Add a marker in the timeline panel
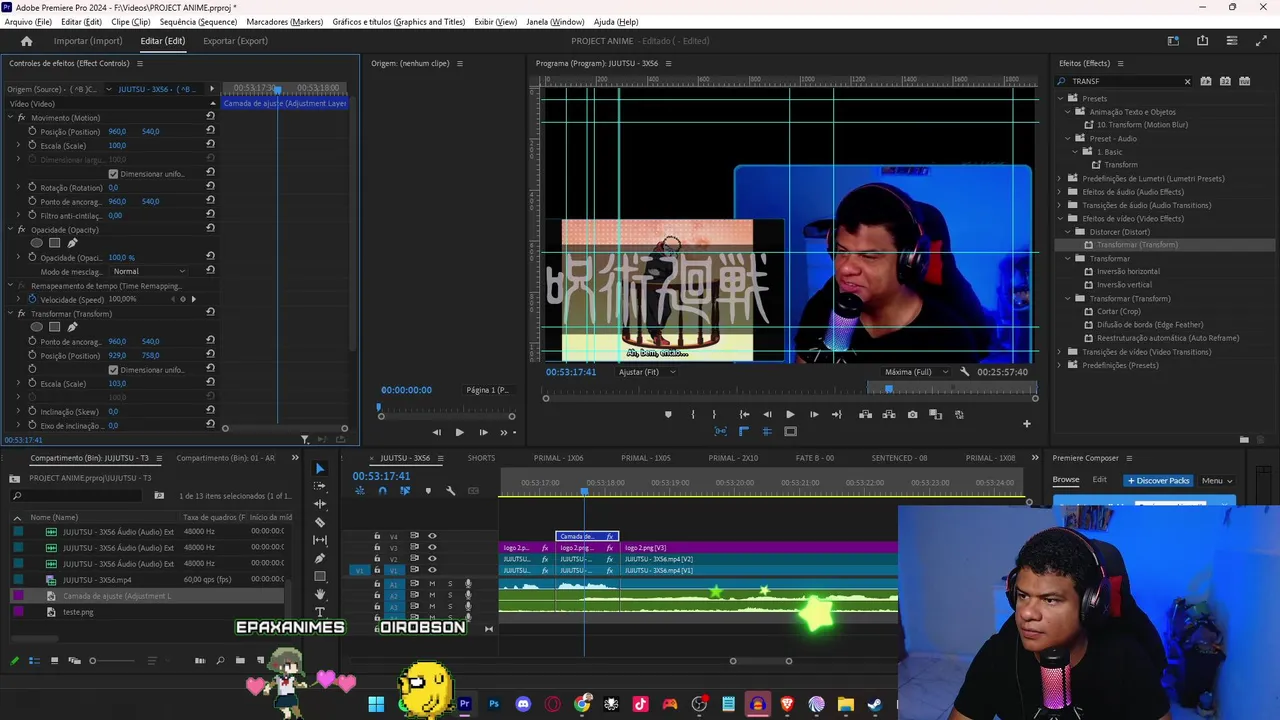The height and width of the screenshot is (720, 1280). click(x=428, y=491)
